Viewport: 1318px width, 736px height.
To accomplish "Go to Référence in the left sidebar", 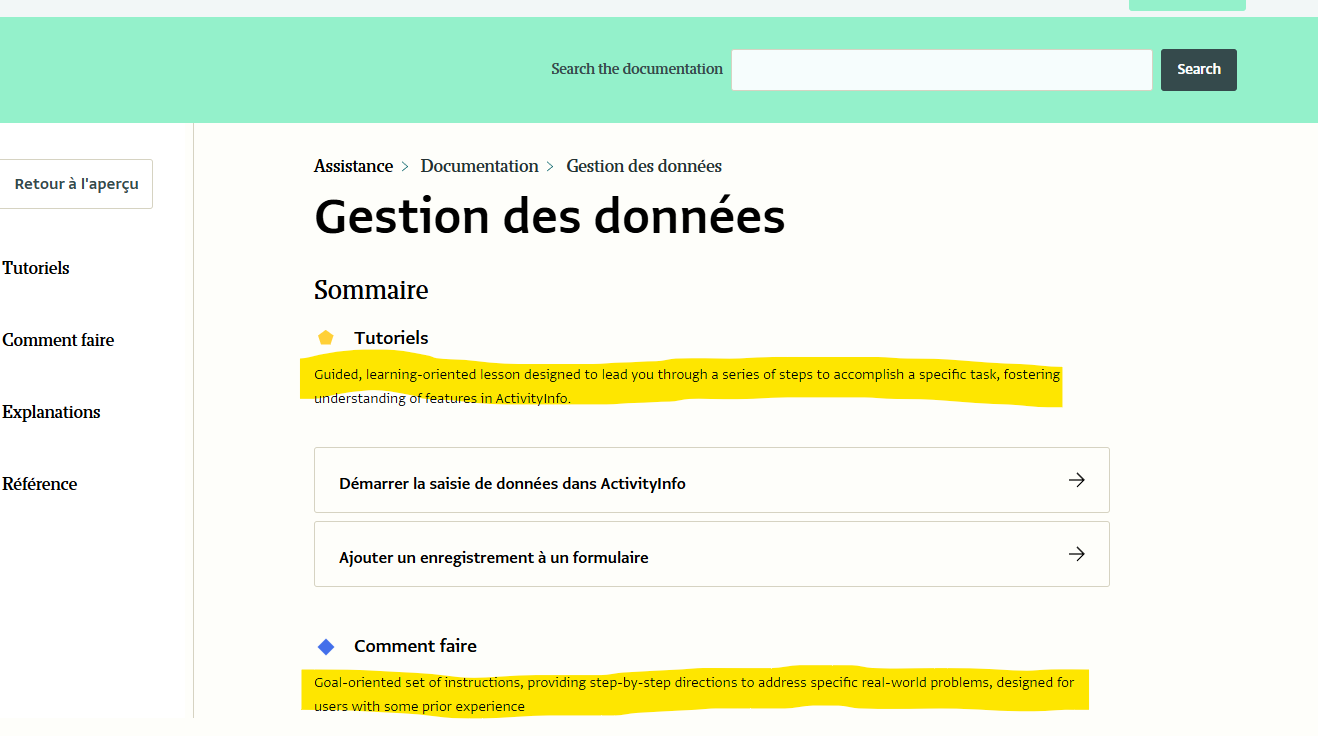I will (x=40, y=484).
